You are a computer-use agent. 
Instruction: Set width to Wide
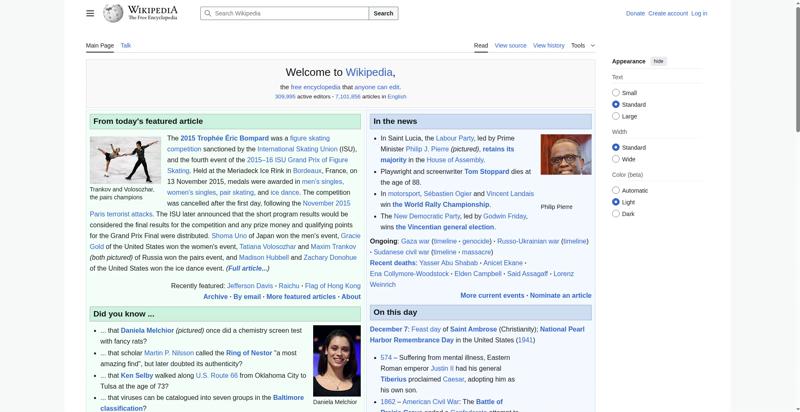[x=616, y=159]
